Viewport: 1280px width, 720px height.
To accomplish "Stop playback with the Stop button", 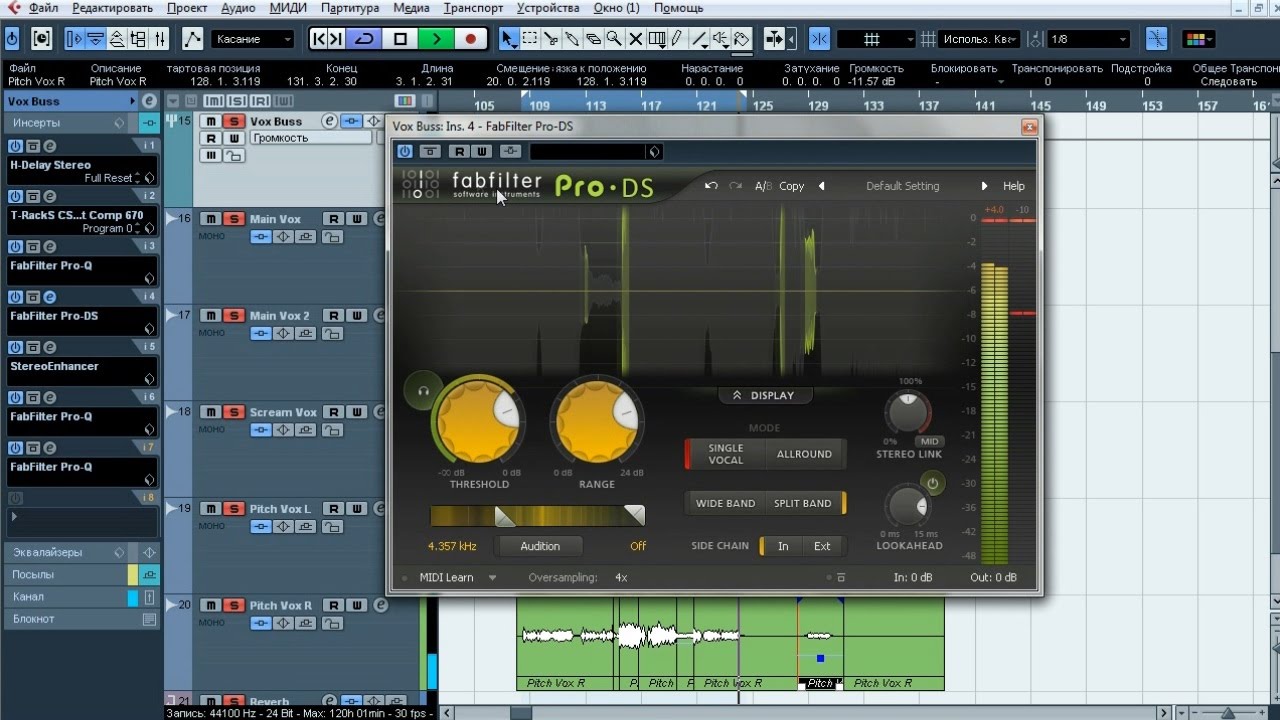I will [x=400, y=39].
